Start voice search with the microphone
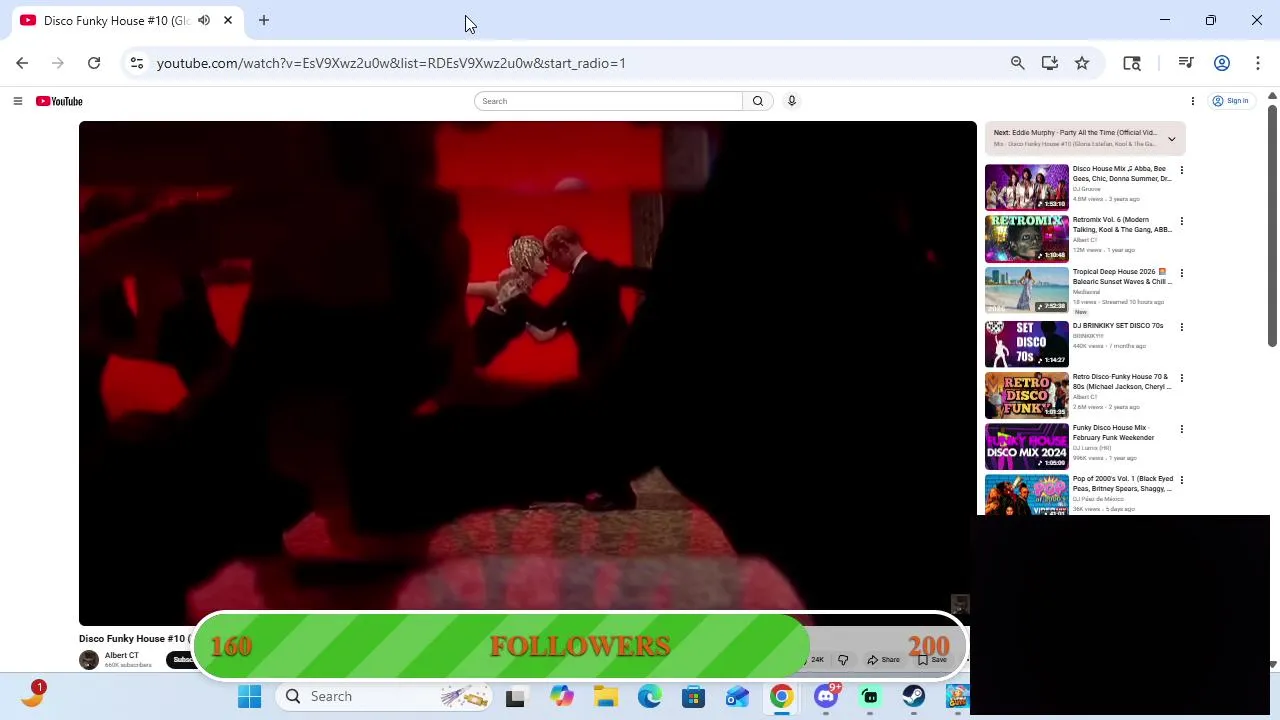Image resolution: width=1280 pixels, height=720 pixels. click(791, 101)
